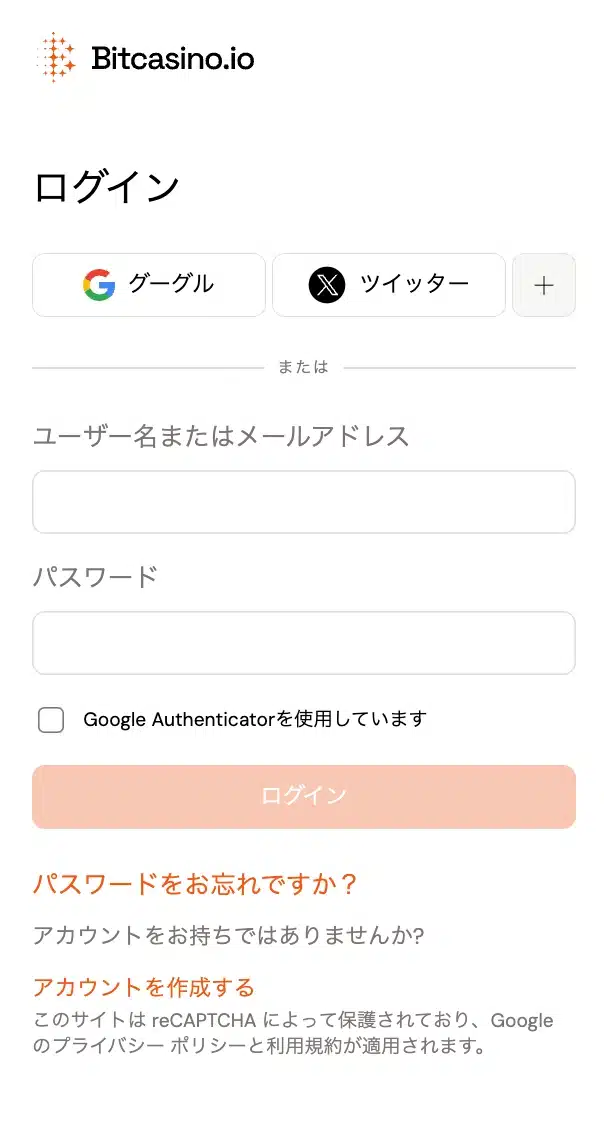Open the アカウントを作成する link

[x=144, y=987]
